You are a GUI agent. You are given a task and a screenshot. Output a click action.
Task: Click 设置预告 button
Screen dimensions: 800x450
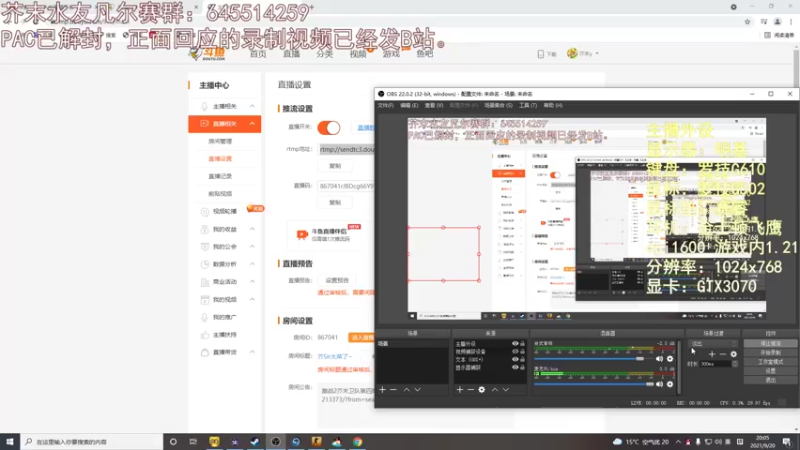337,281
